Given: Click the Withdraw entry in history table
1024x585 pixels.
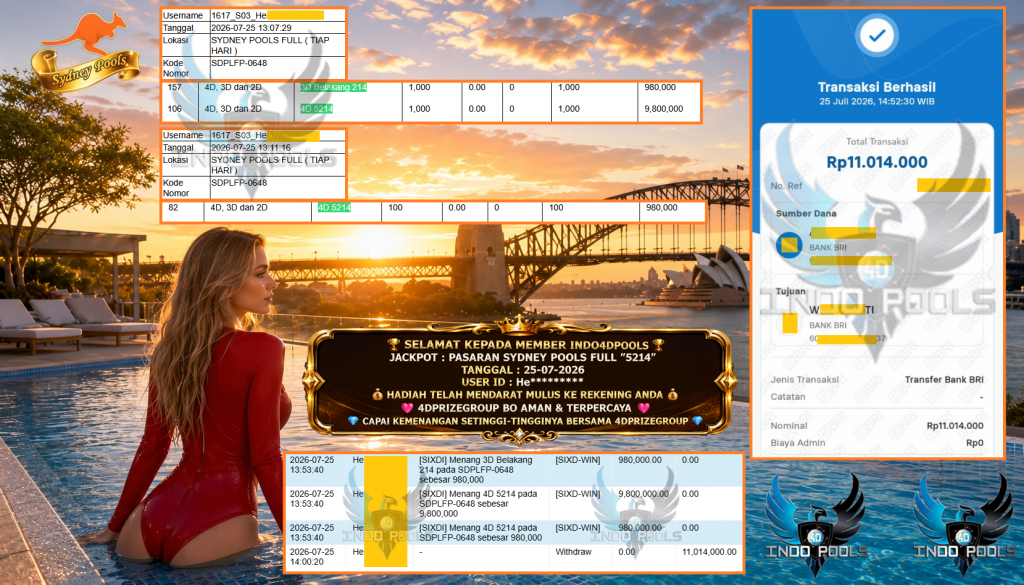Looking at the screenshot, I should click(x=573, y=552).
